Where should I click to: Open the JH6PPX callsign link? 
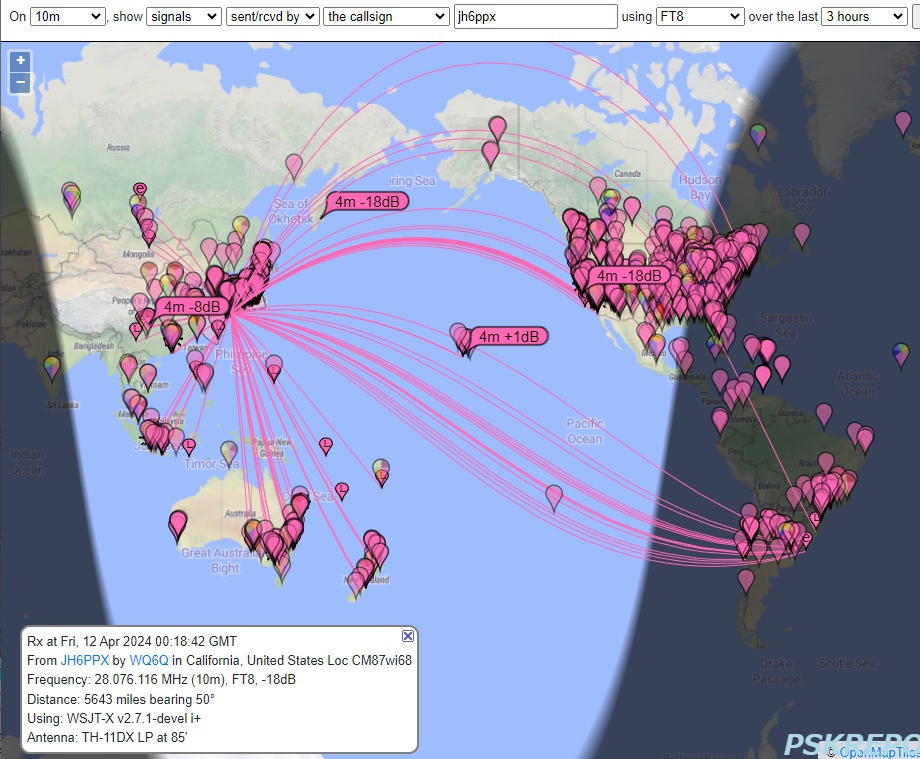[x=85, y=660]
